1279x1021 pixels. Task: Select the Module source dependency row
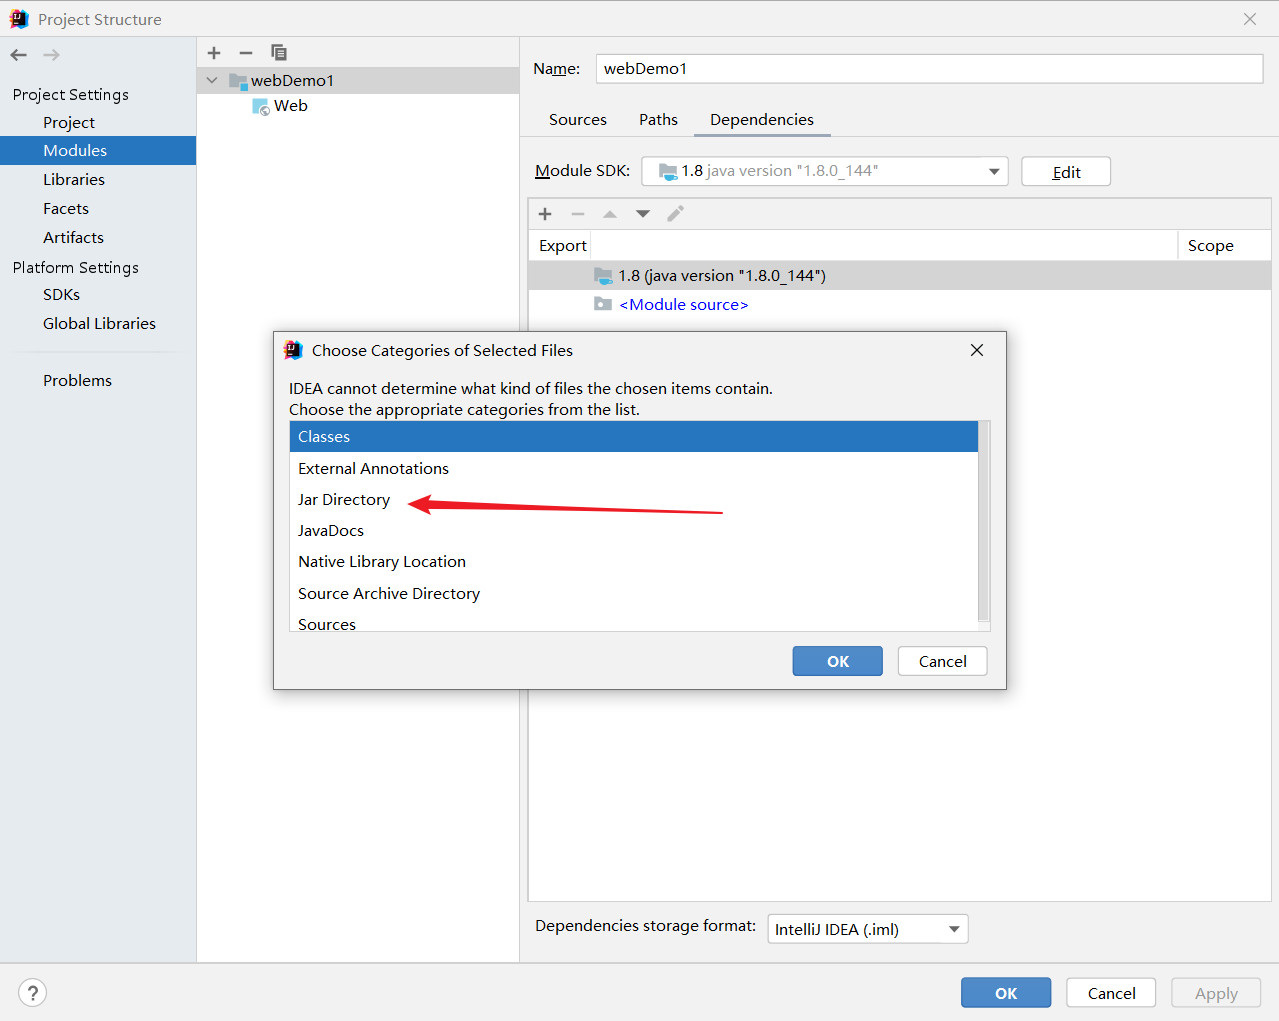(x=899, y=305)
